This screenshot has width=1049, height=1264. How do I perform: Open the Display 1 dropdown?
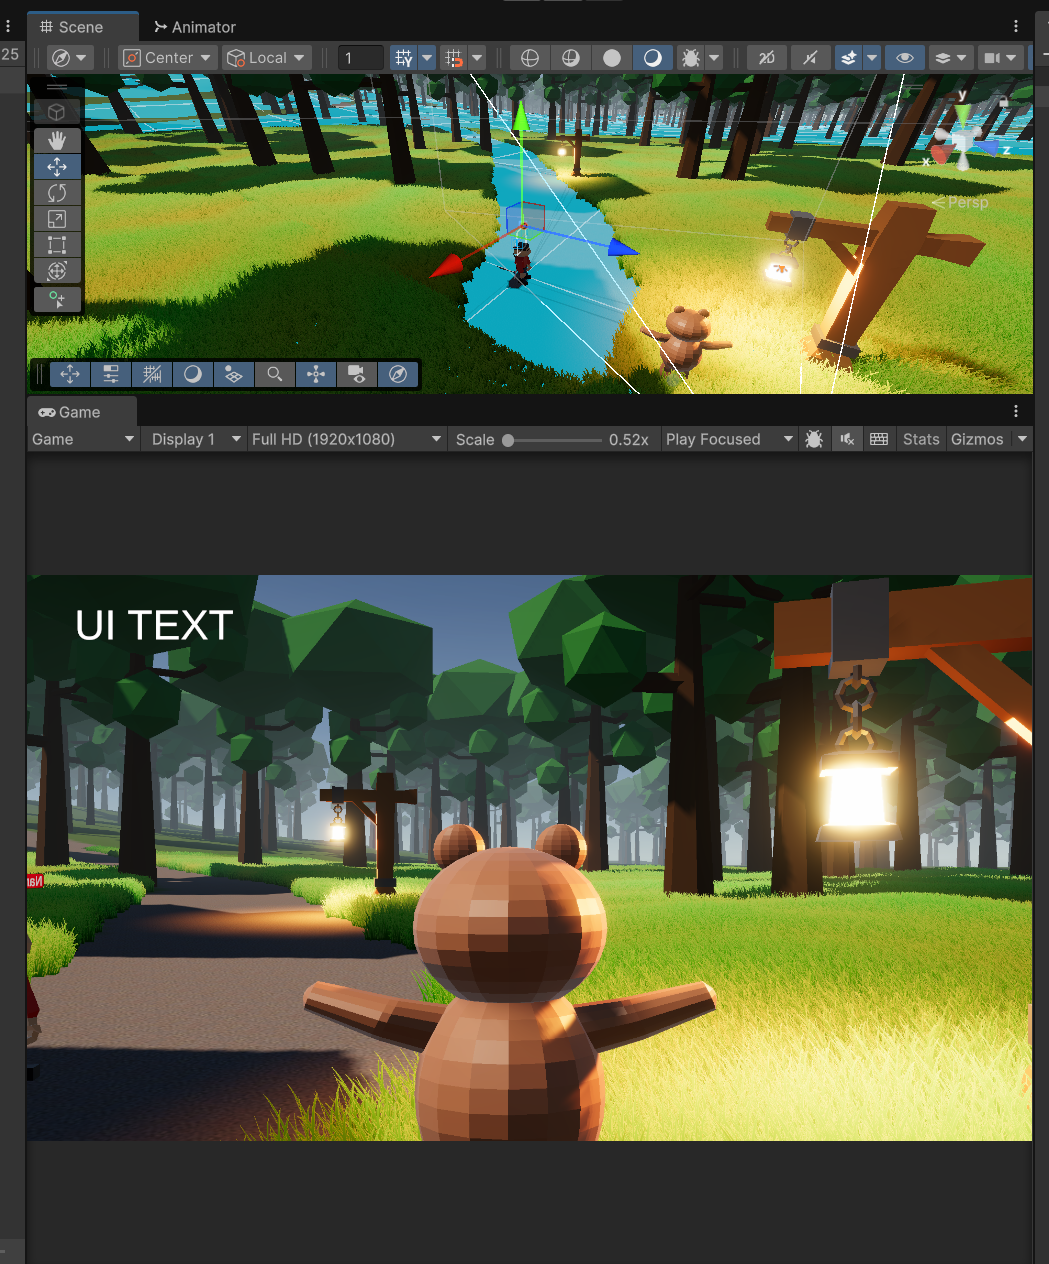tap(195, 439)
